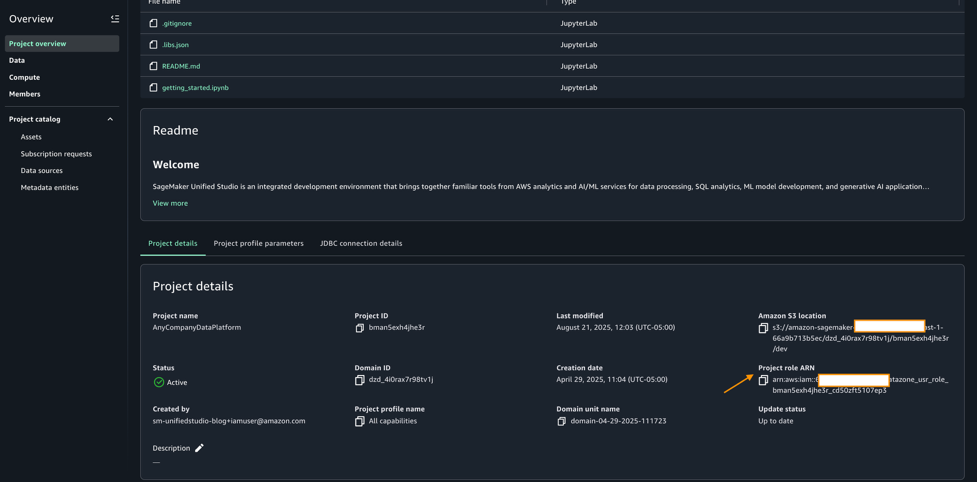Open Subscription requests in Project catalog
Viewport: 977px width, 482px height.
click(x=56, y=154)
